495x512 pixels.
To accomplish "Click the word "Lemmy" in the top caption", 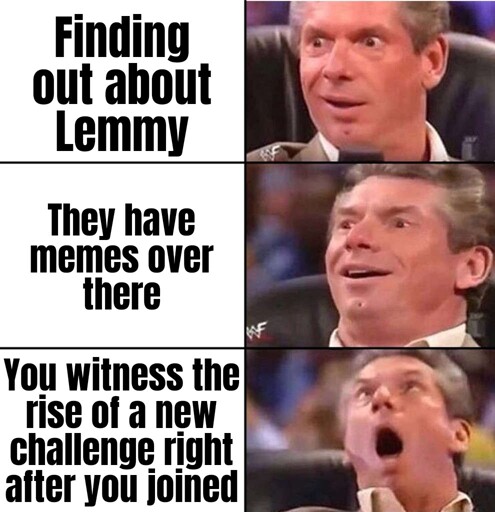I will pyautogui.click(x=122, y=134).
